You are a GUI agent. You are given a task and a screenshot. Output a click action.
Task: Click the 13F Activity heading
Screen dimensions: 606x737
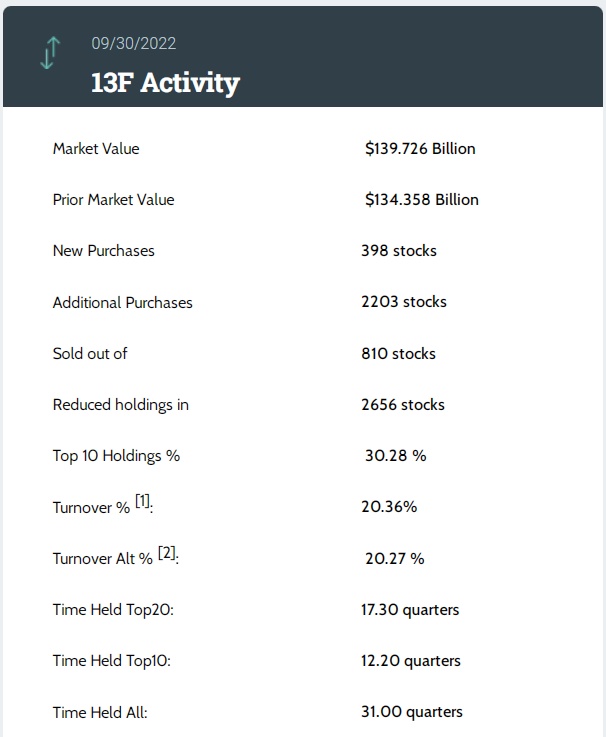[165, 82]
